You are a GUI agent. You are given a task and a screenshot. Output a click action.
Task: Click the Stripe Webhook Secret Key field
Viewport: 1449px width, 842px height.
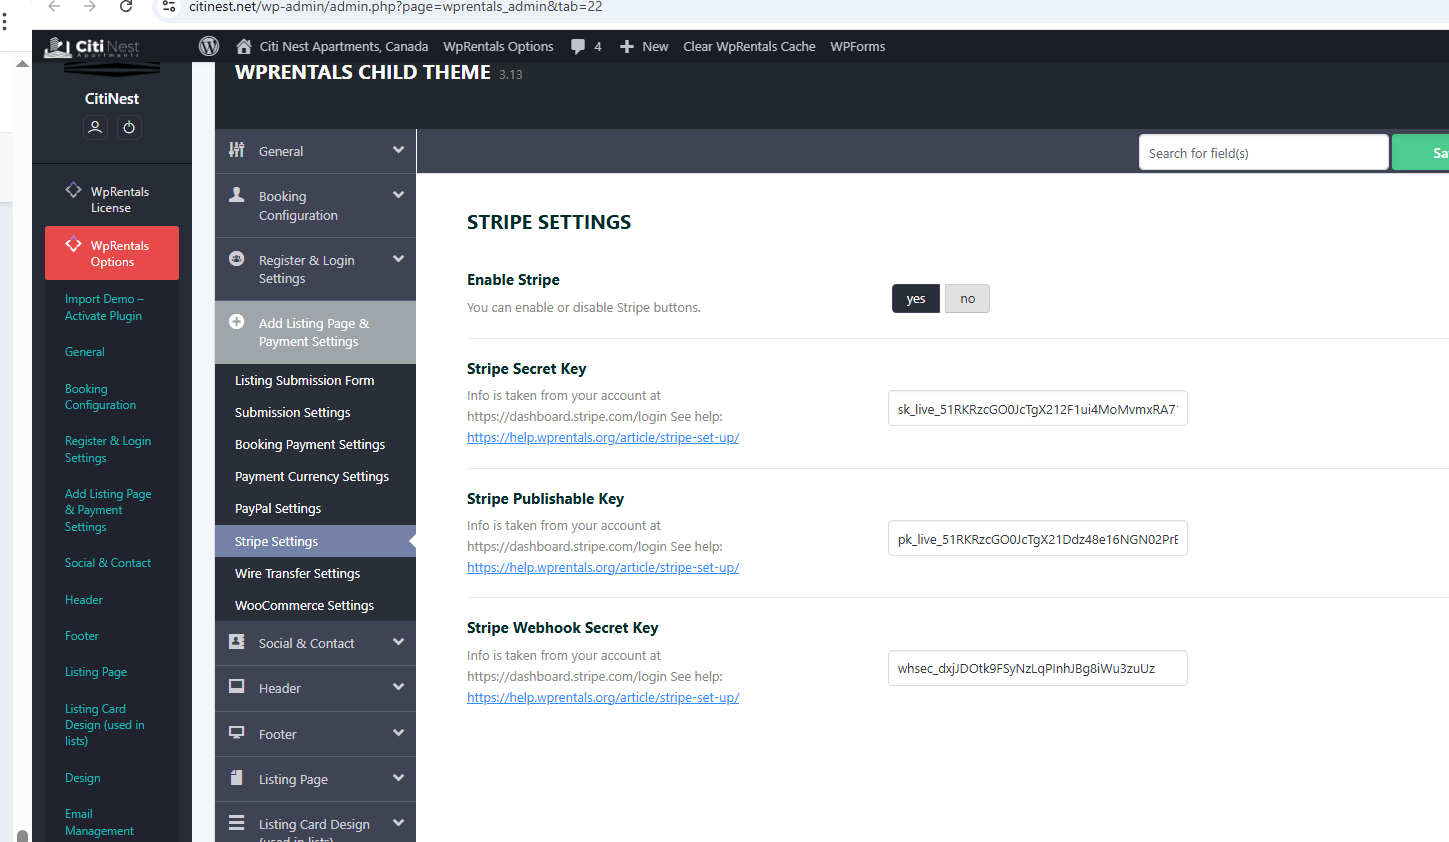[1037, 668]
